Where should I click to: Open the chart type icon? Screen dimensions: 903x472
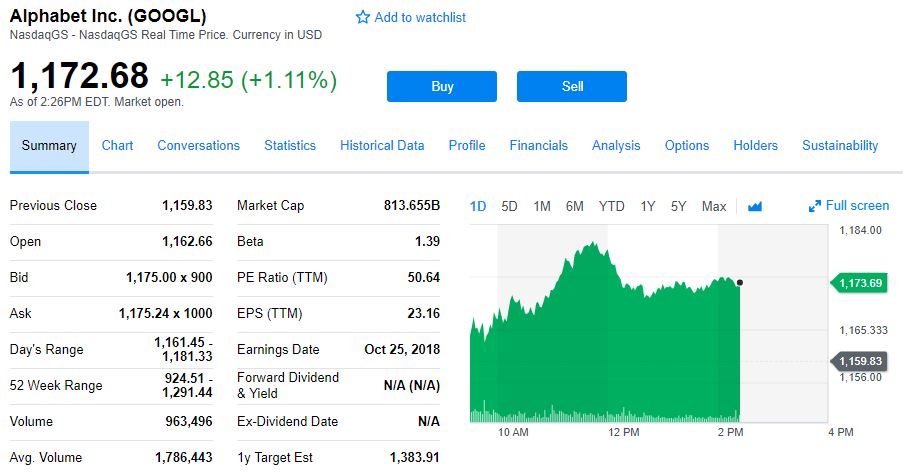[755, 206]
